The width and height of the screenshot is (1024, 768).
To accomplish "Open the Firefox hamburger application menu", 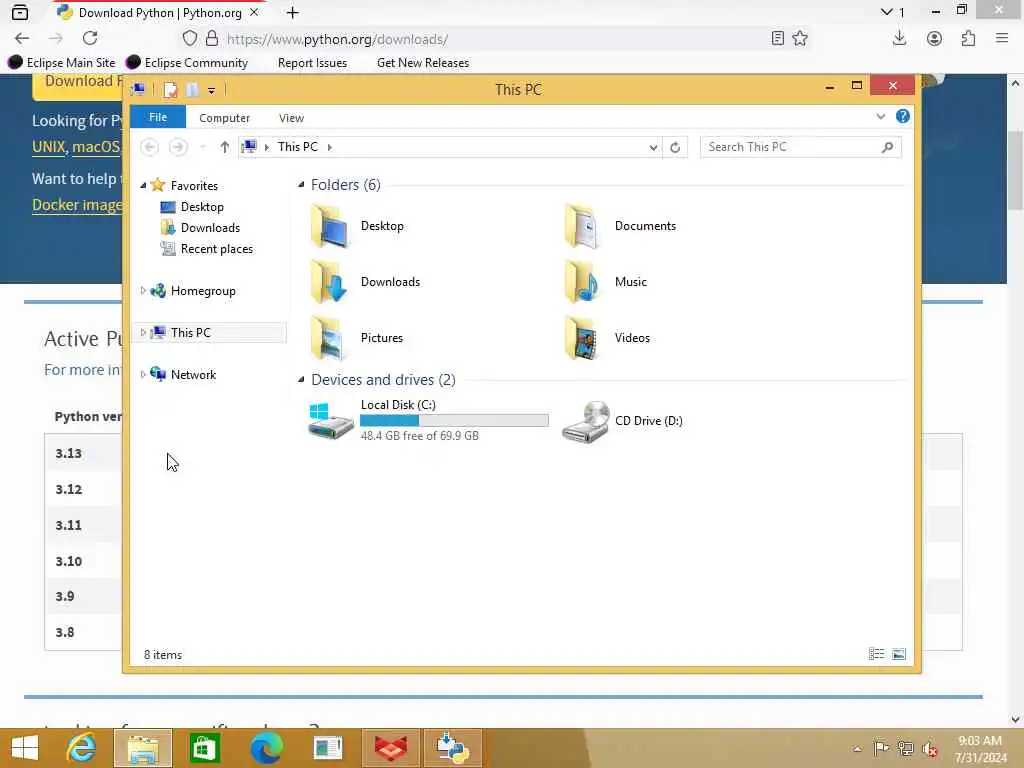I will [x=1002, y=39].
